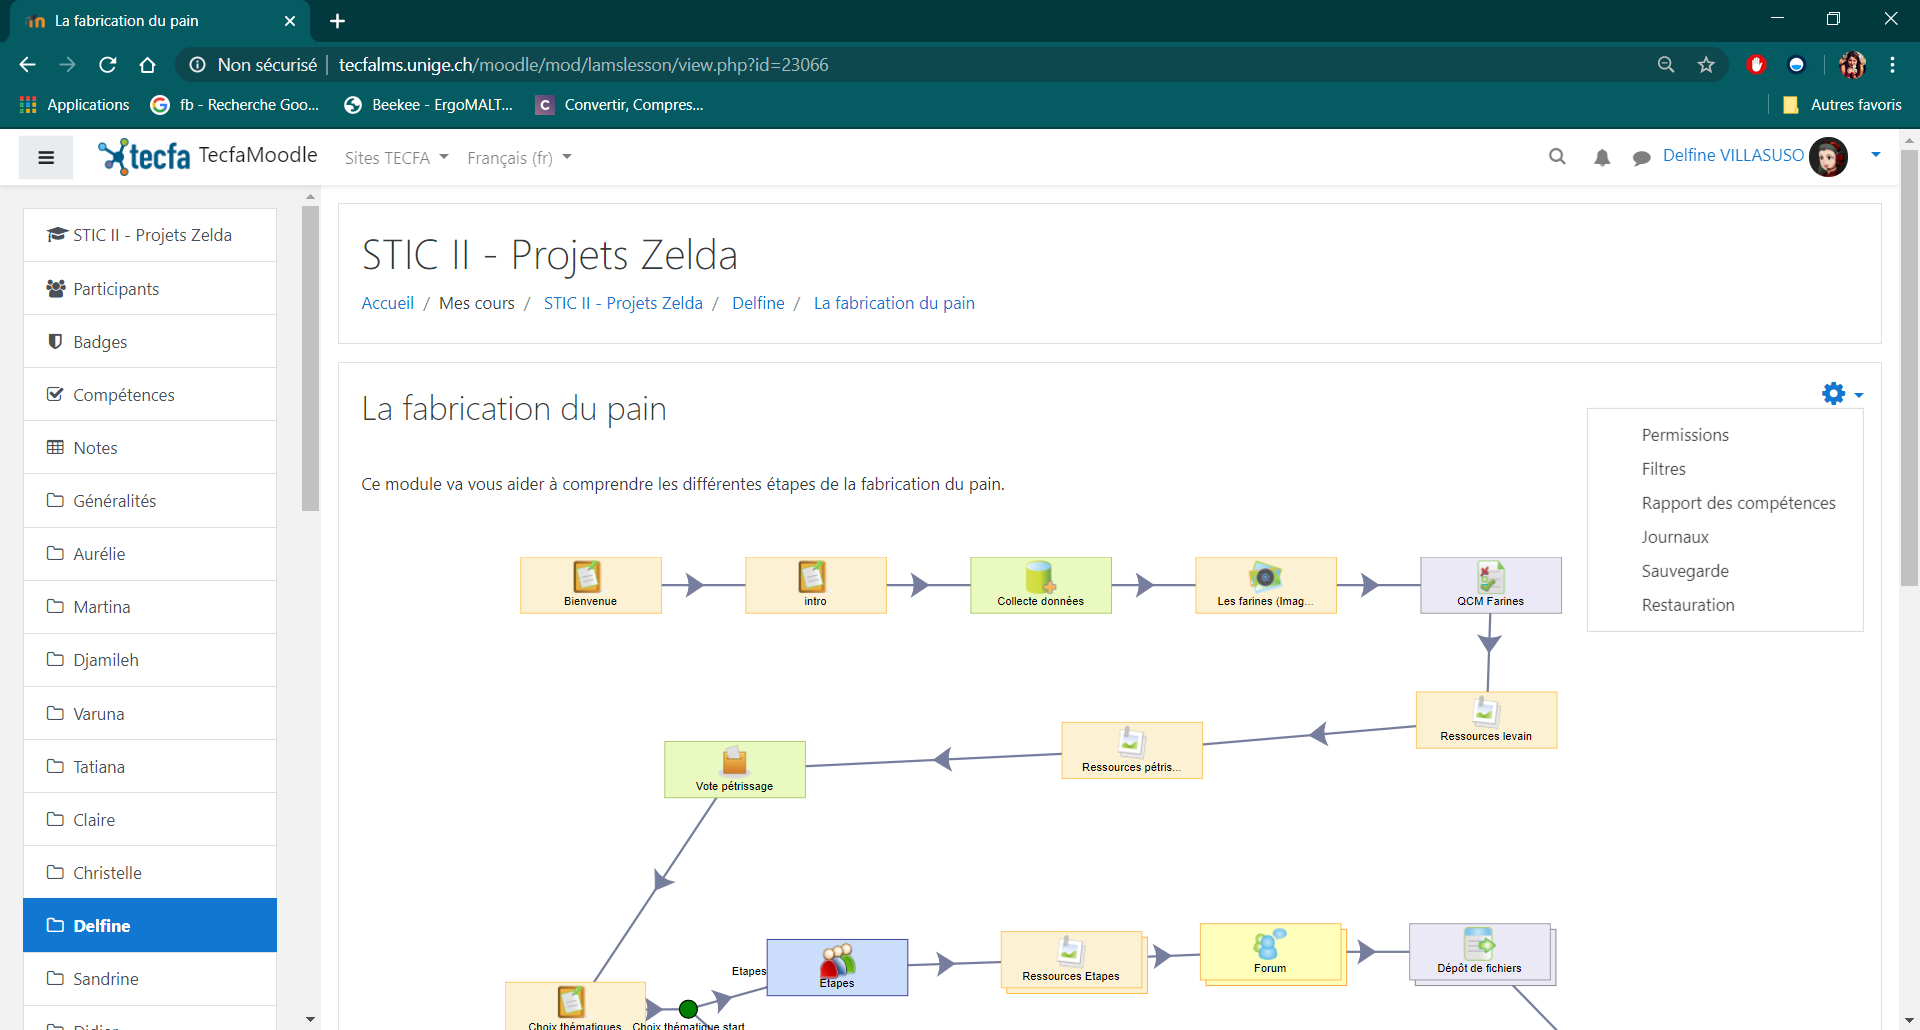
Task: Select Permissions from the settings menu
Action: click(1684, 435)
